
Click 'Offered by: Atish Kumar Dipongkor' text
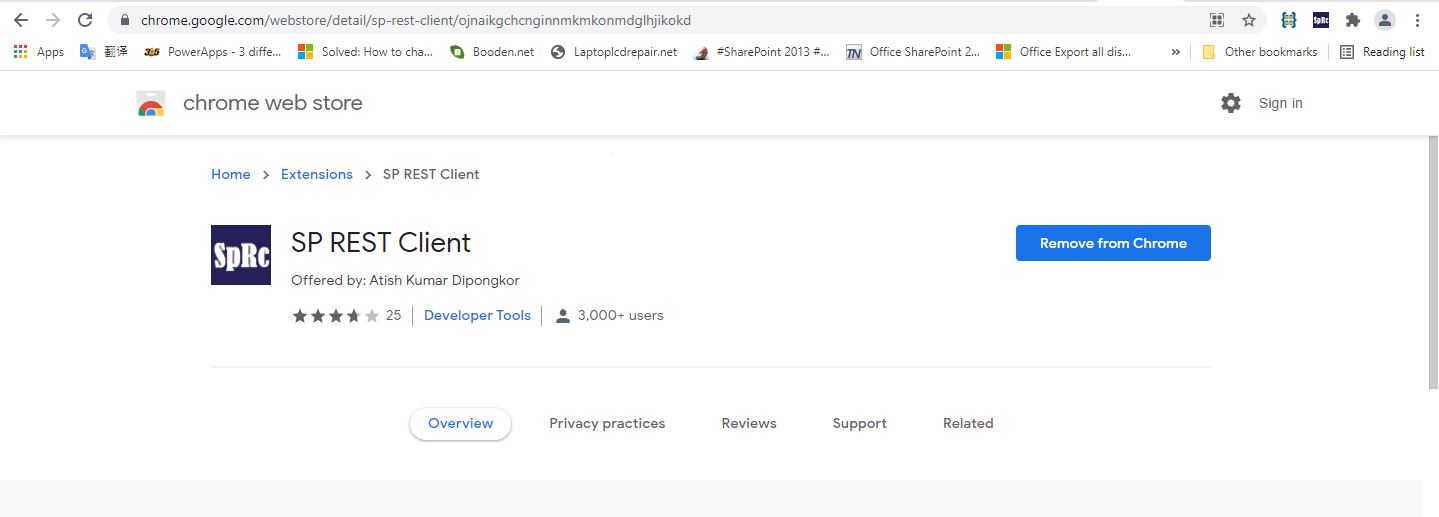[405, 280]
